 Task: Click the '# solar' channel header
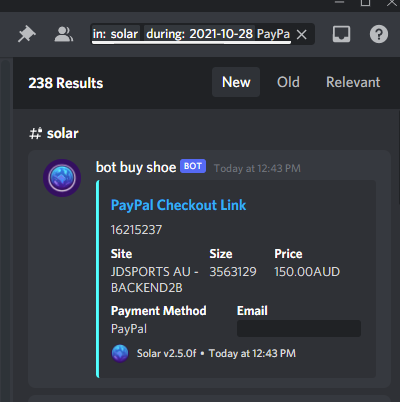[x=54, y=133]
